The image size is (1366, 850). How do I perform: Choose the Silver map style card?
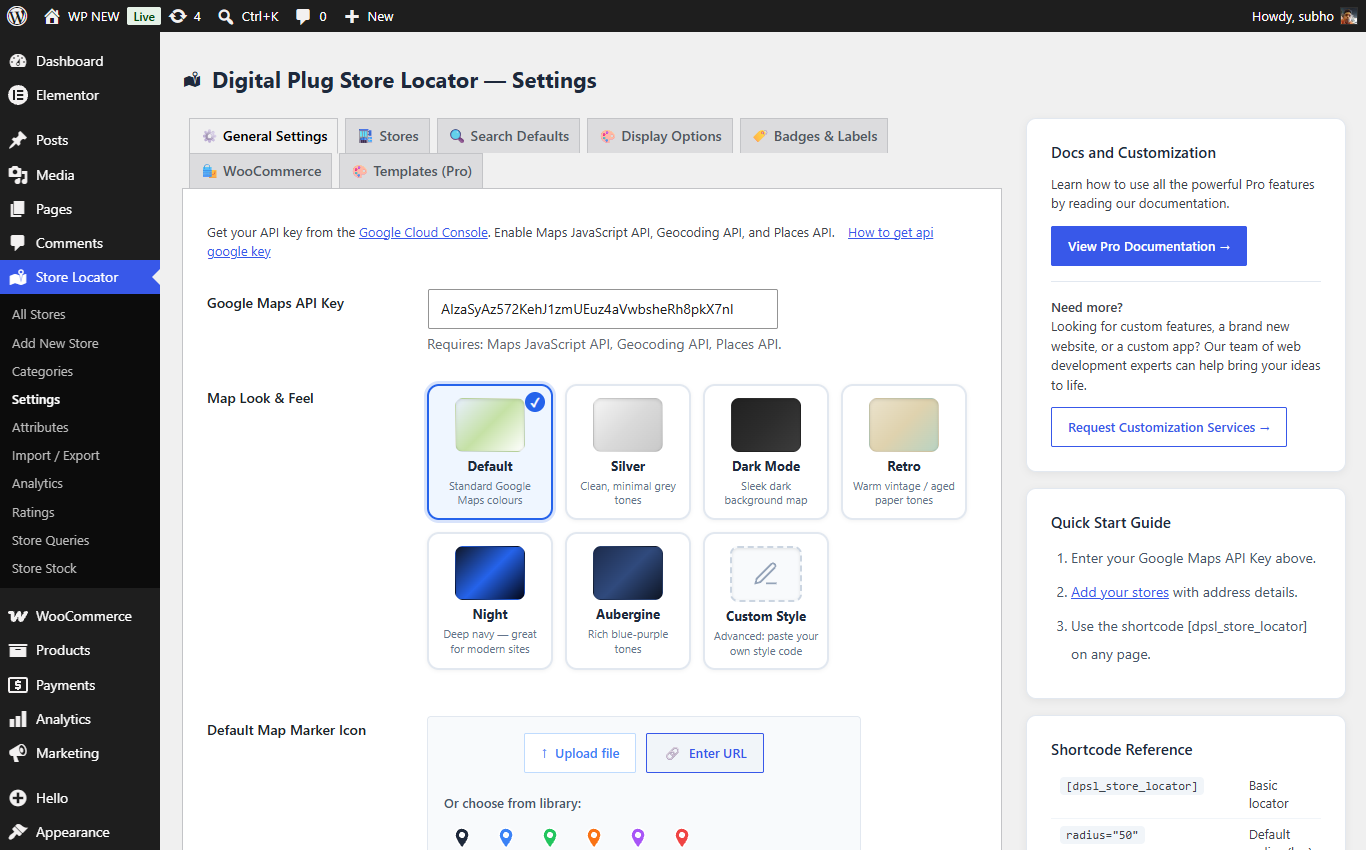point(628,452)
